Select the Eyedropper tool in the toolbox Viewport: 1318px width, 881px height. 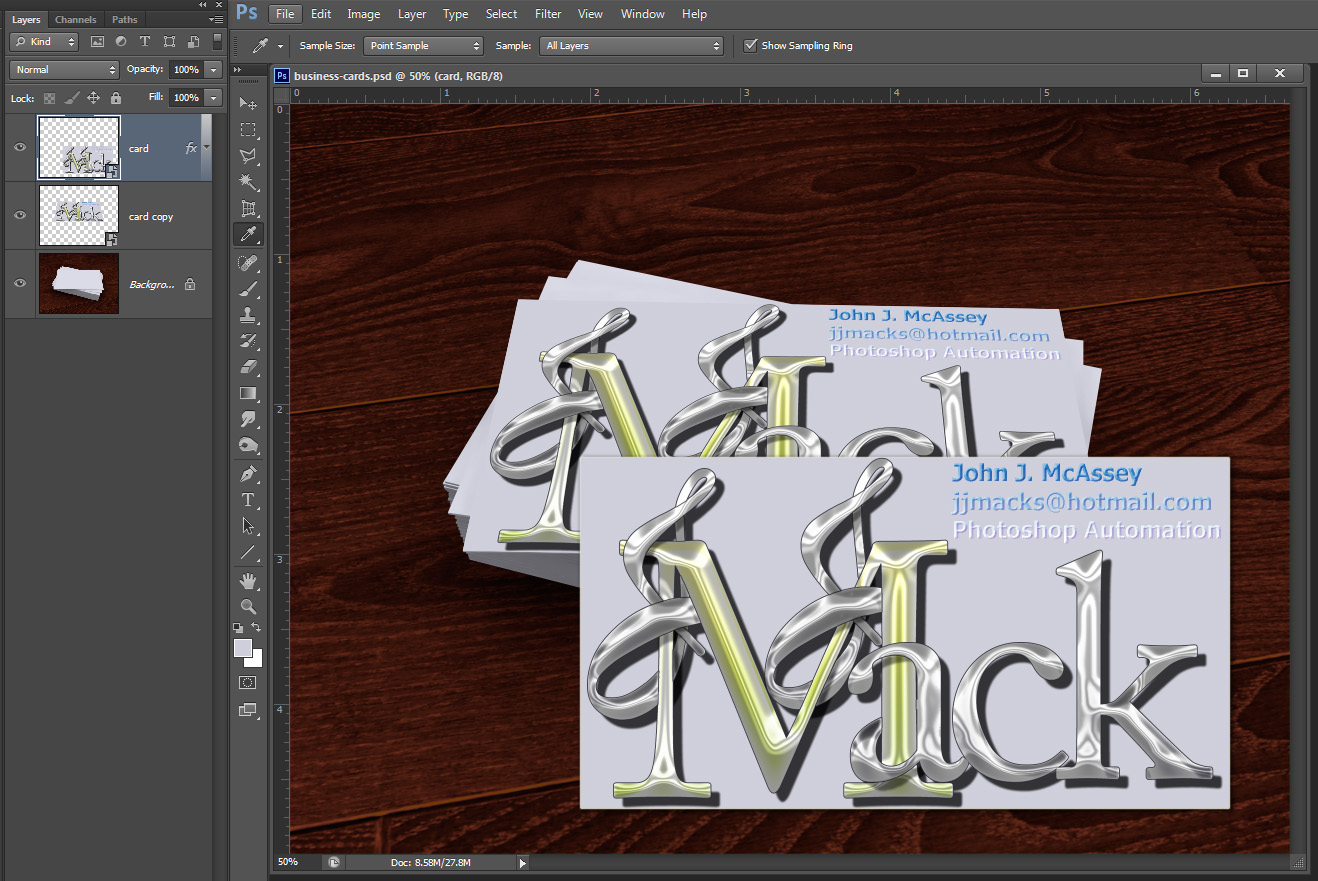(x=248, y=235)
